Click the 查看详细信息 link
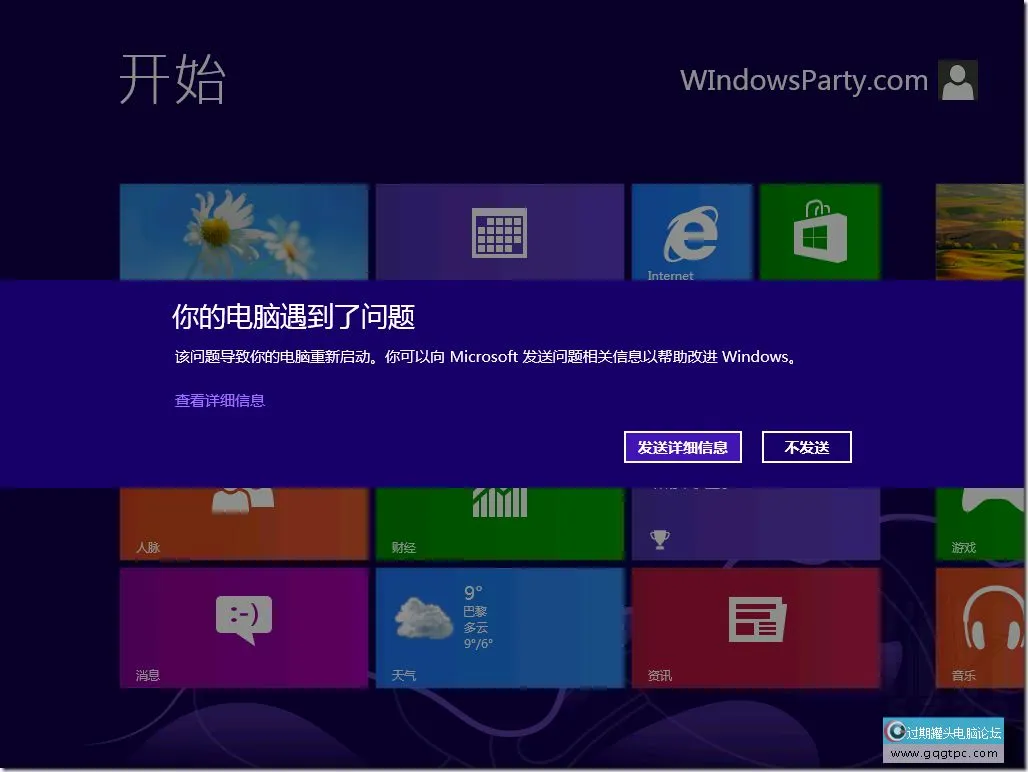1028x772 pixels. tap(220, 400)
